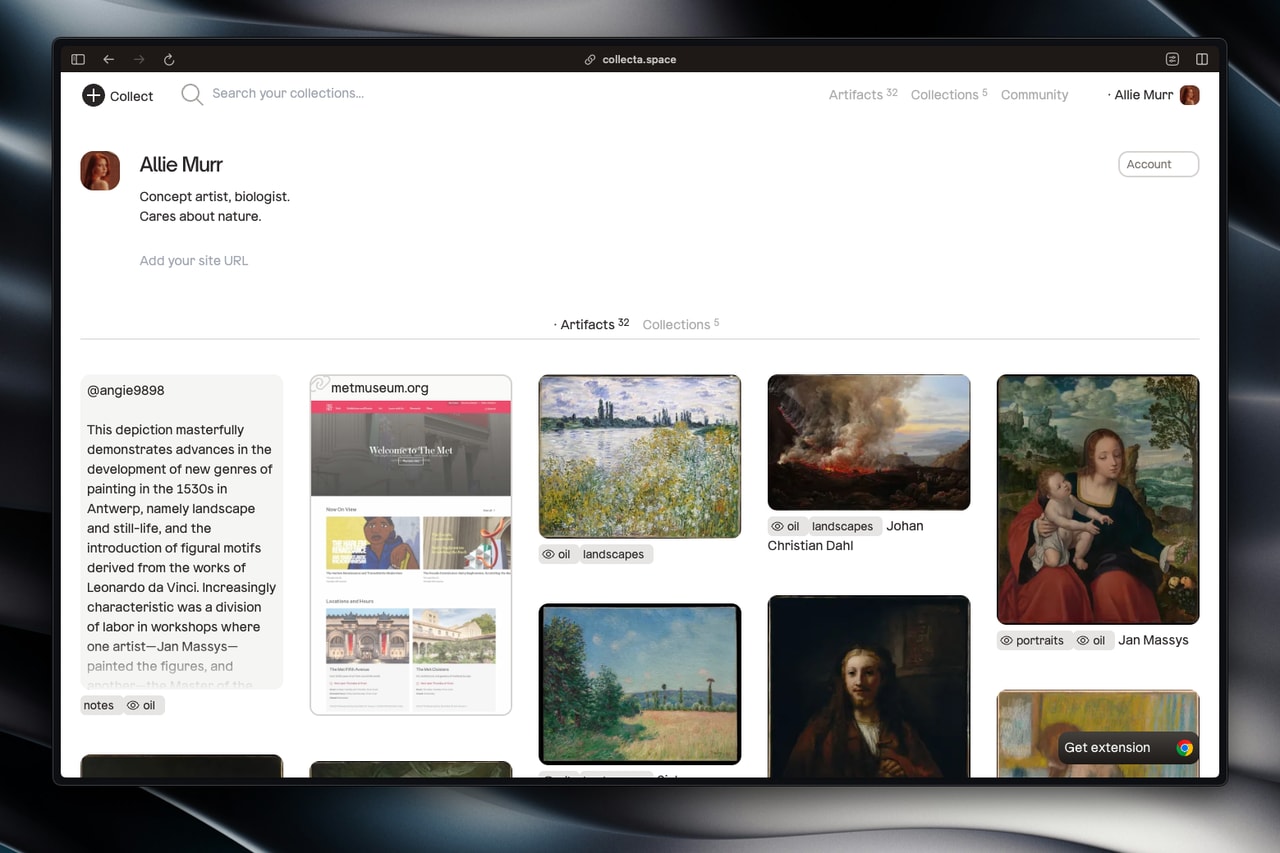Click the link icon in address bar
The width and height of the screenshot is (1280, 853).
(x=590, y=60)
